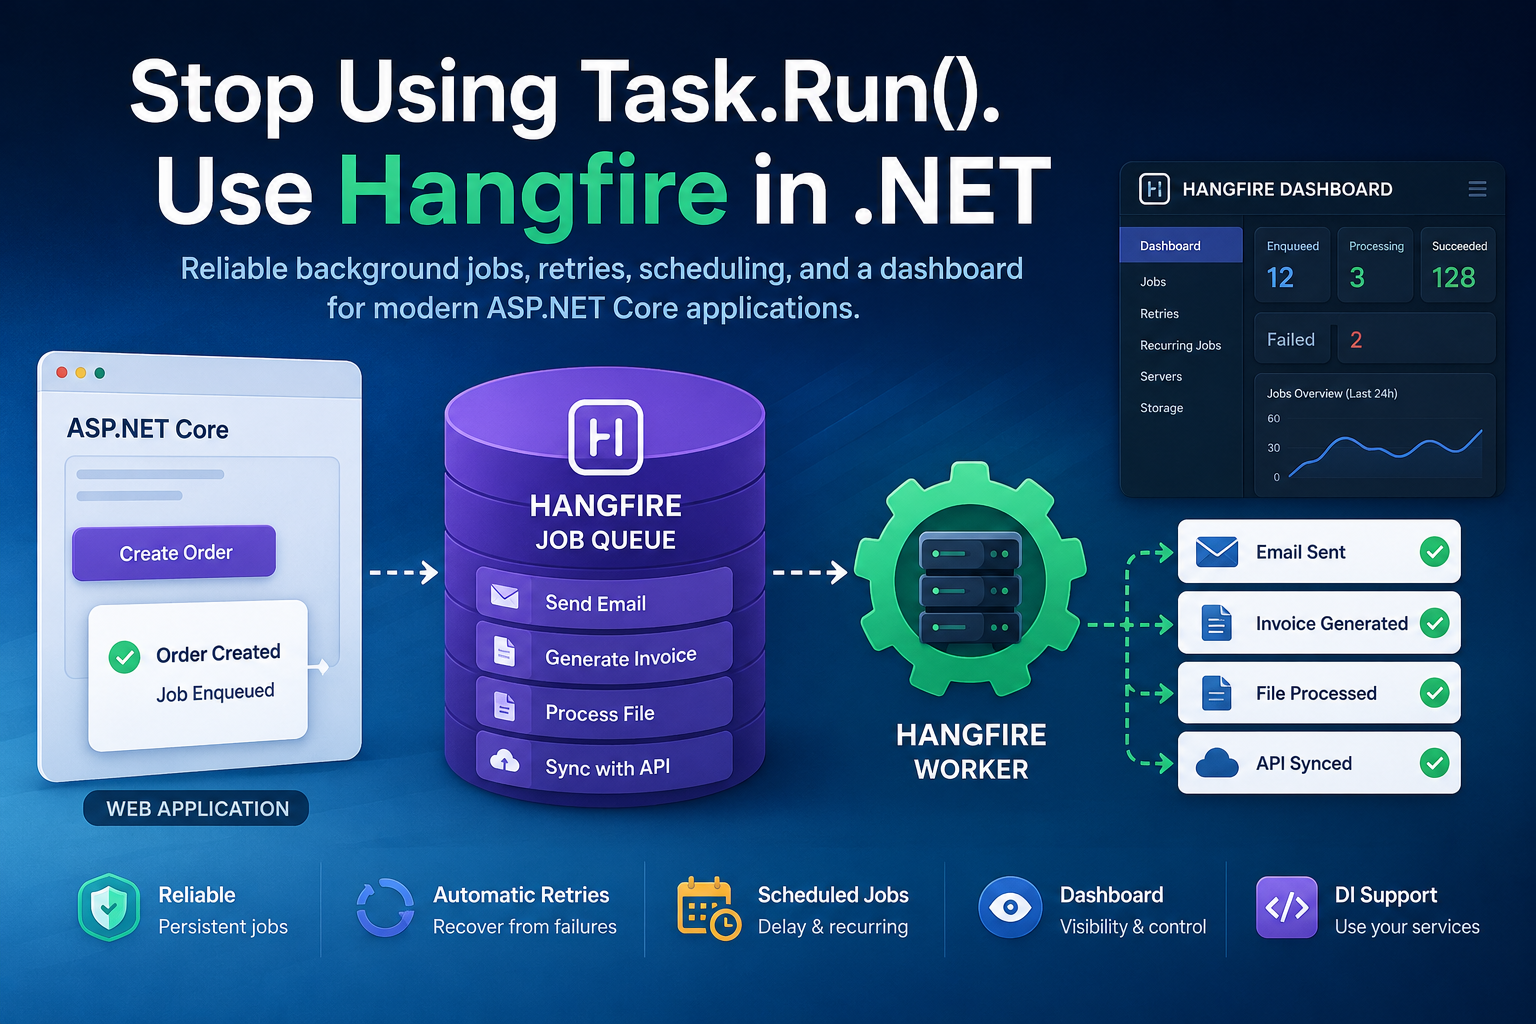Click the Email Sent envelope icon
1536x1024 pixels.
tap(1217, 551)
